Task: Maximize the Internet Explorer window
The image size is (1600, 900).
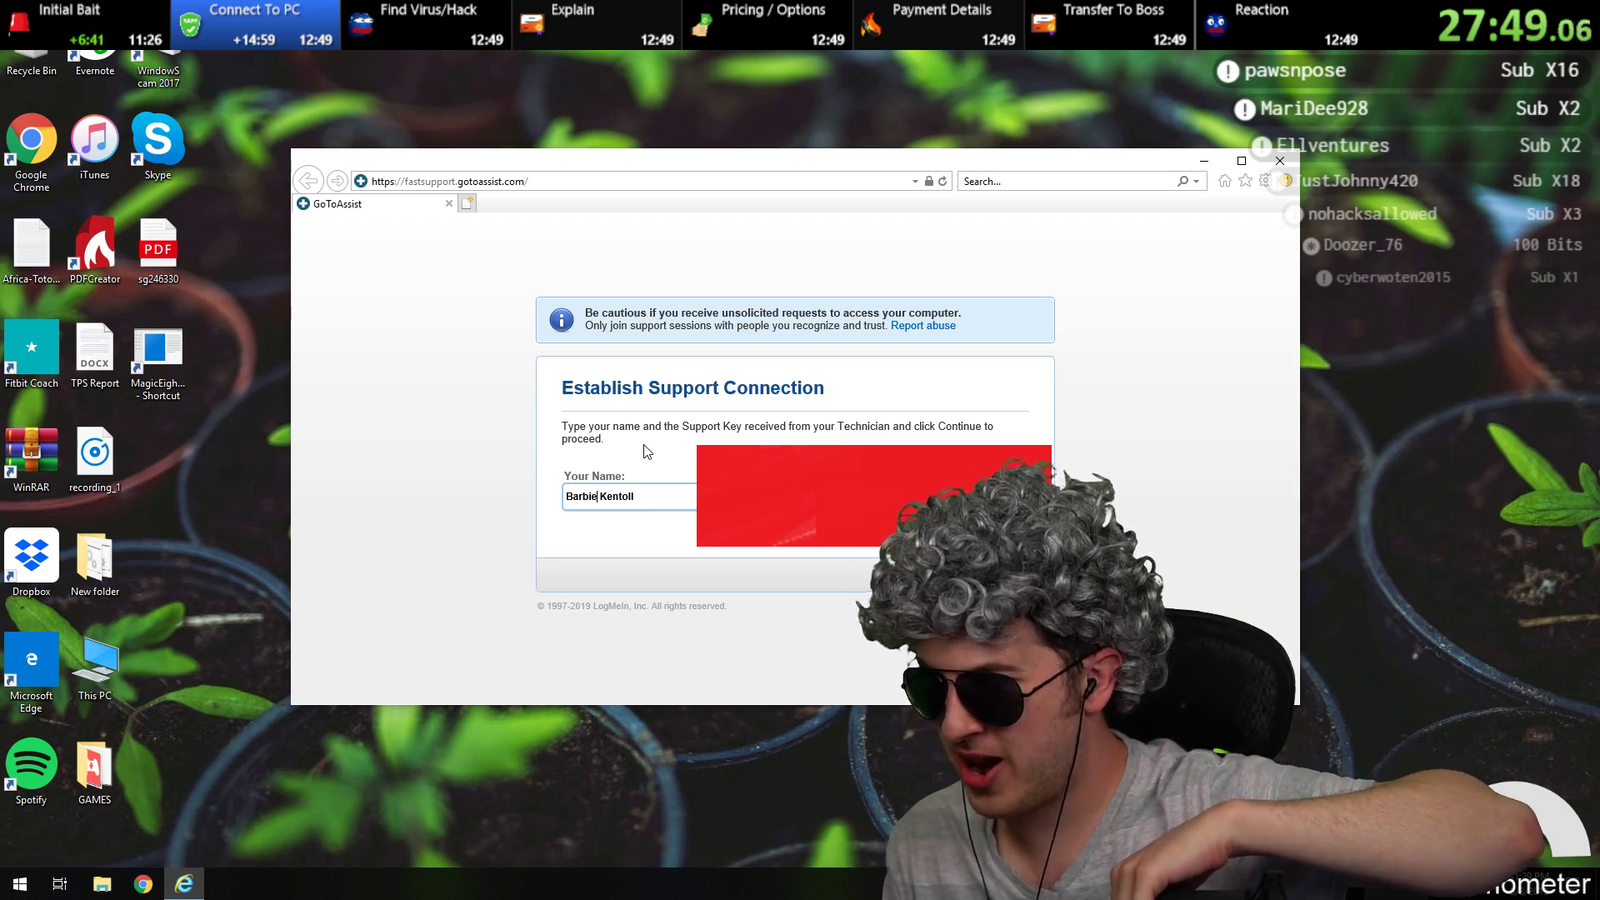Action: pos(1241,160)
